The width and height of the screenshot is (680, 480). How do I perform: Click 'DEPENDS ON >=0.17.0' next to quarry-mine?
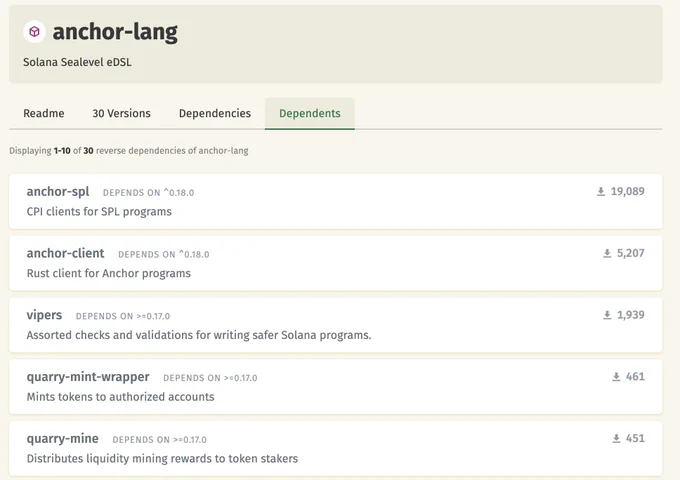click(x=160, y=440)
